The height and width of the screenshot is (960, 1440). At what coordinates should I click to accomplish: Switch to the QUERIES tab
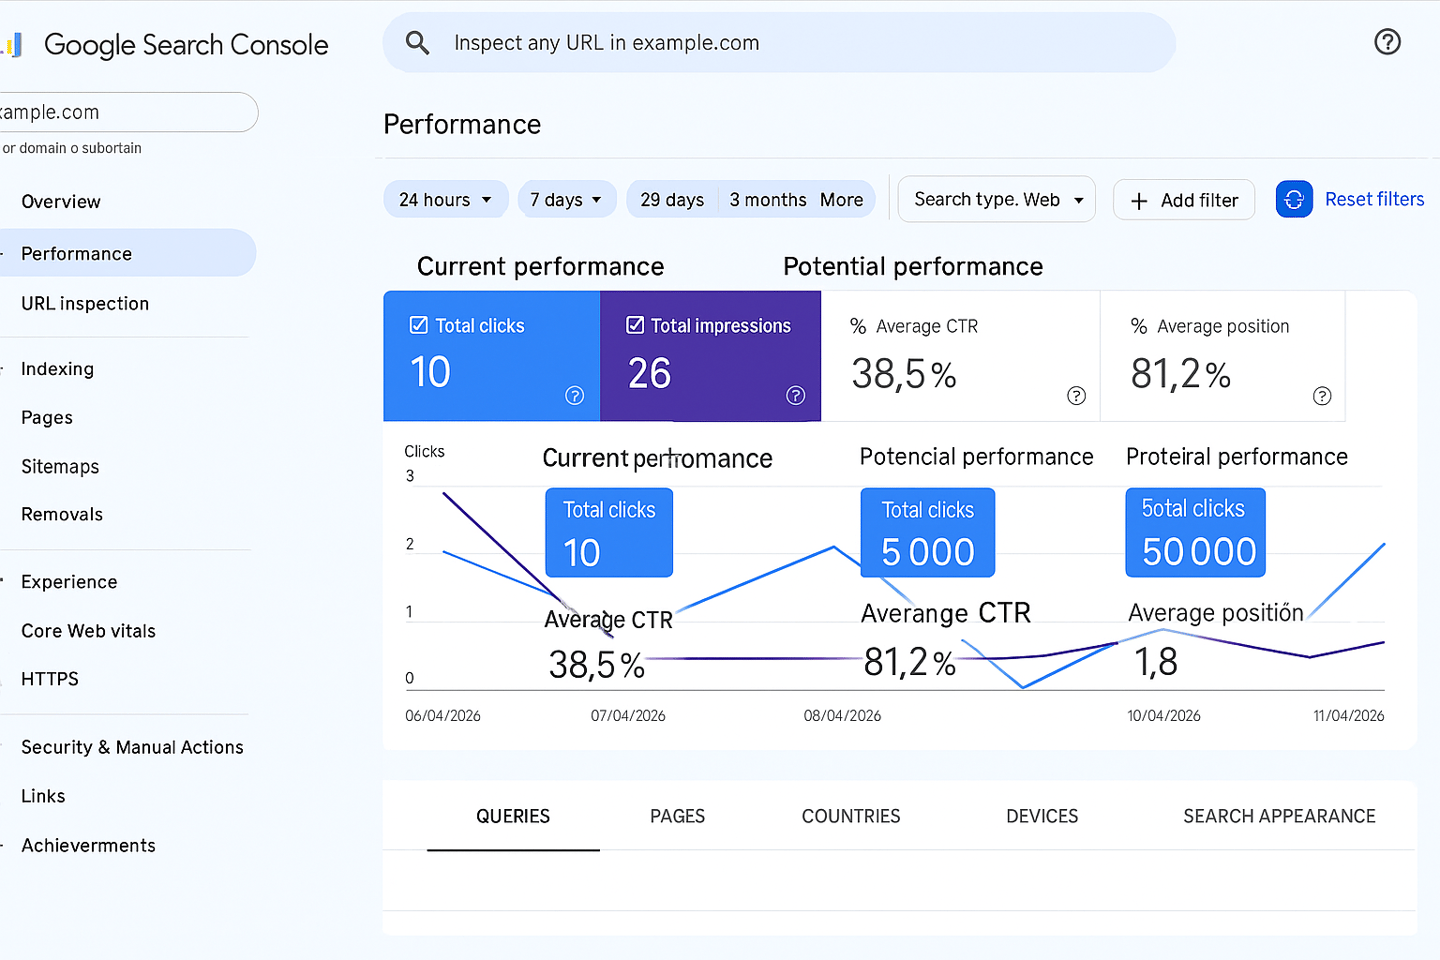pos(513,816)
